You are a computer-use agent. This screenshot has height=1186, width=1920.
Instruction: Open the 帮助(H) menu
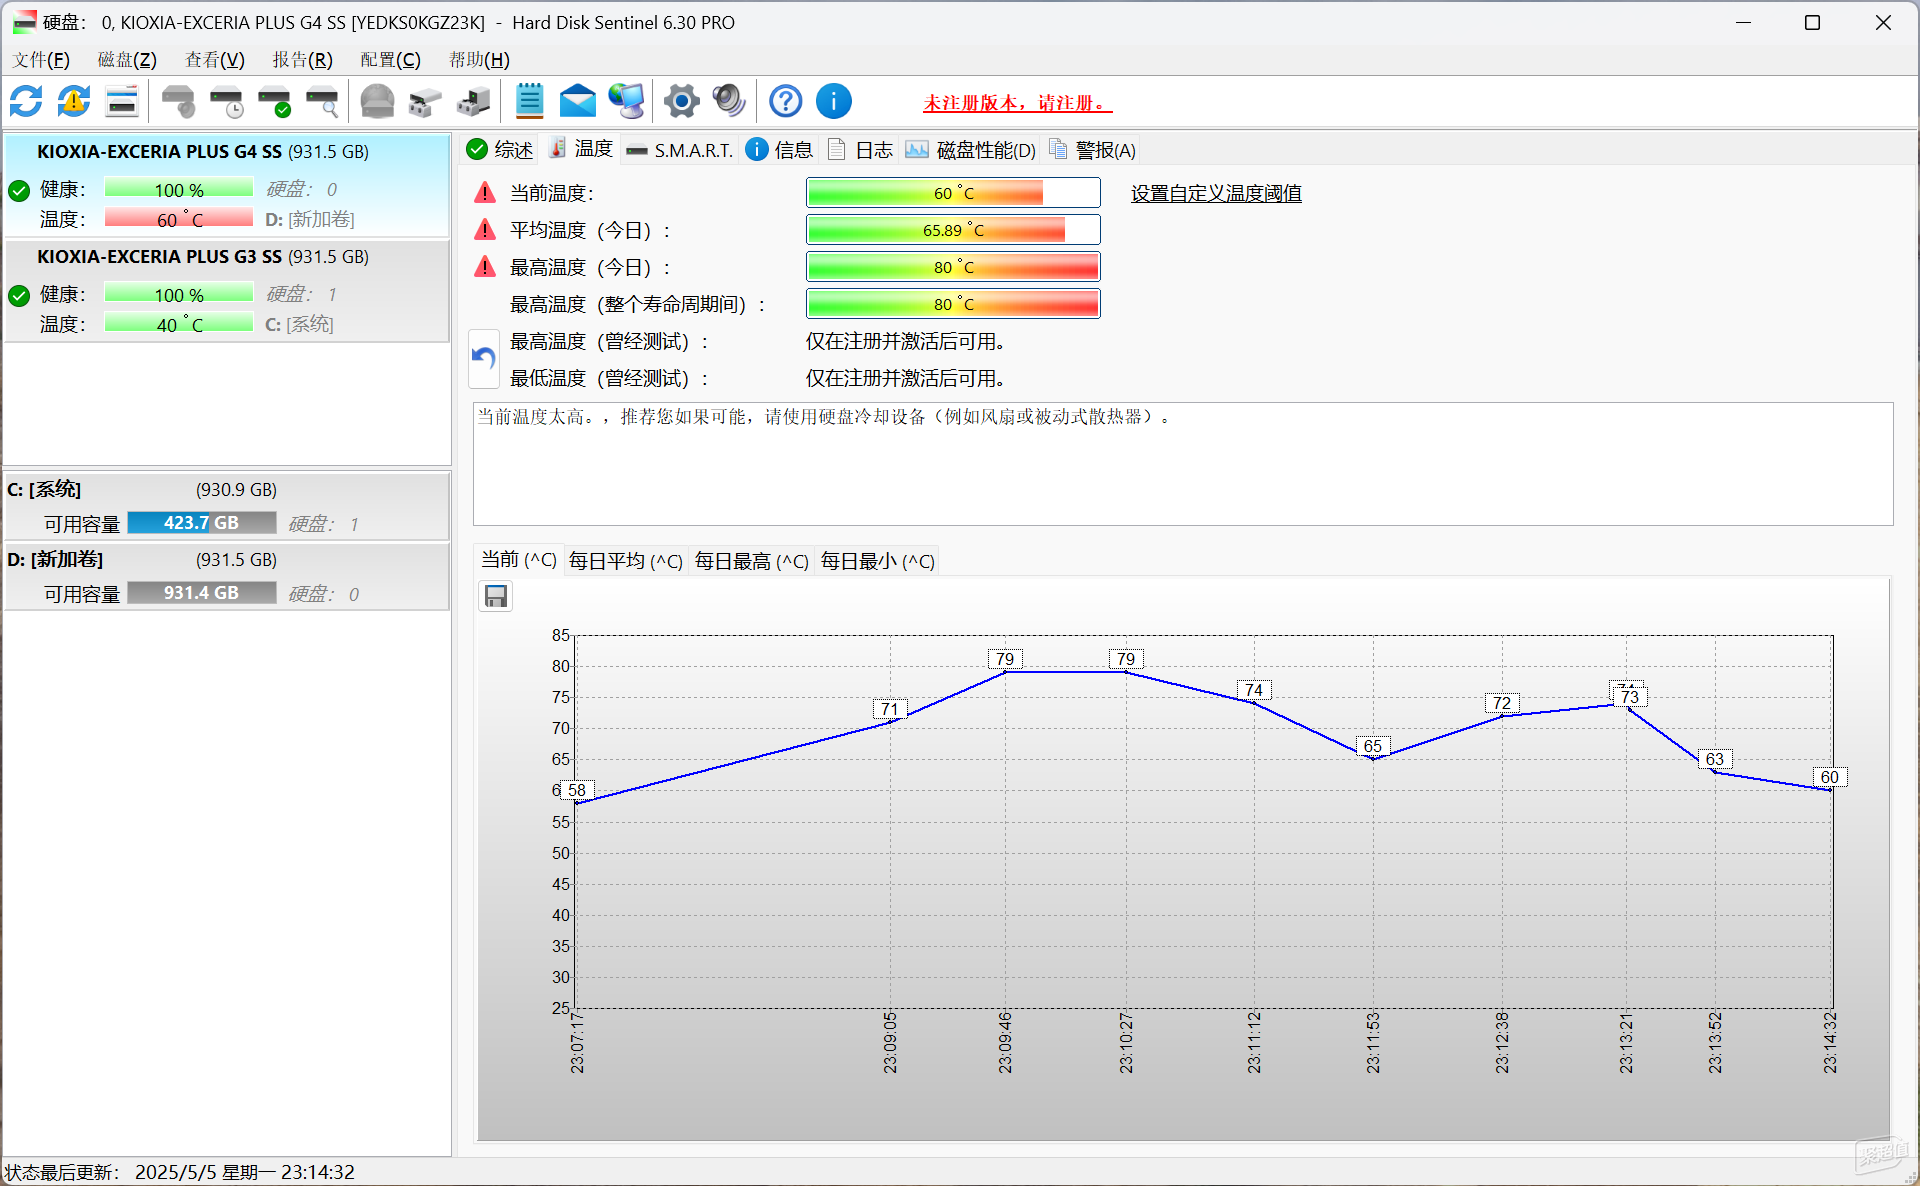pos(479,60)
